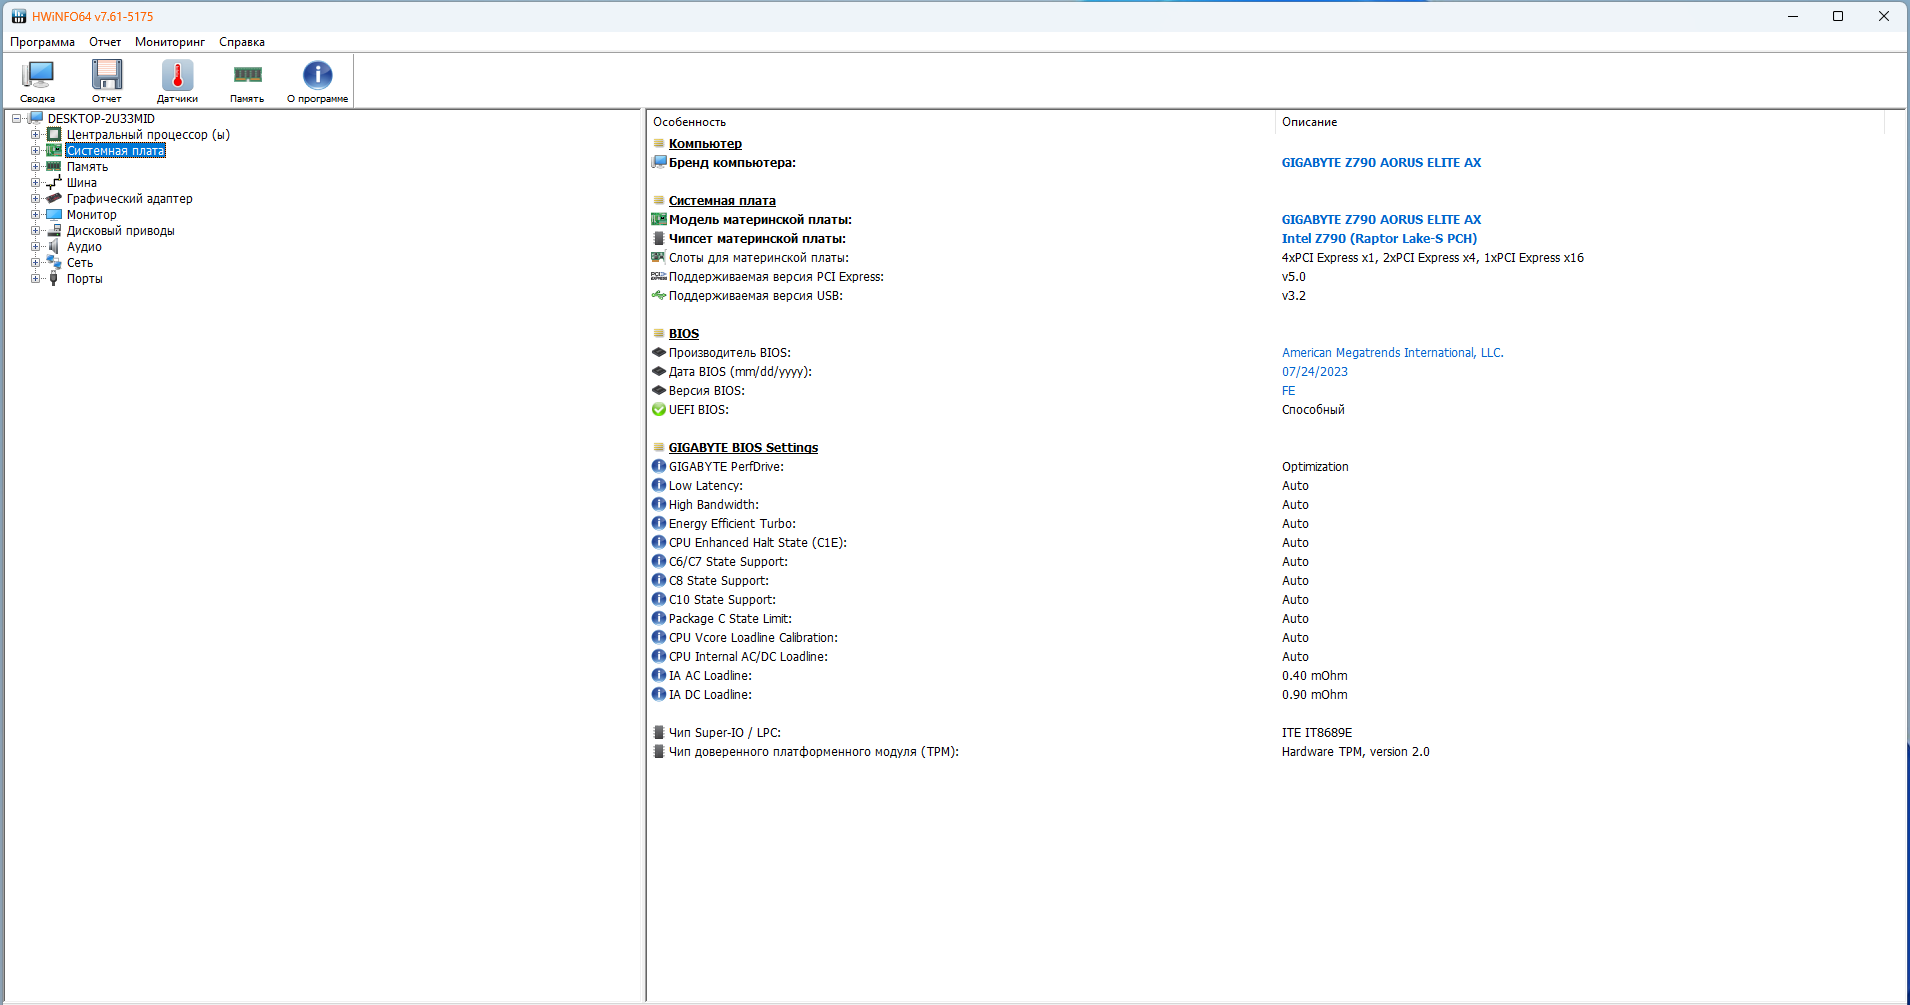
Task: Open the О программе info icon
Action: click(x=317, y=75)
